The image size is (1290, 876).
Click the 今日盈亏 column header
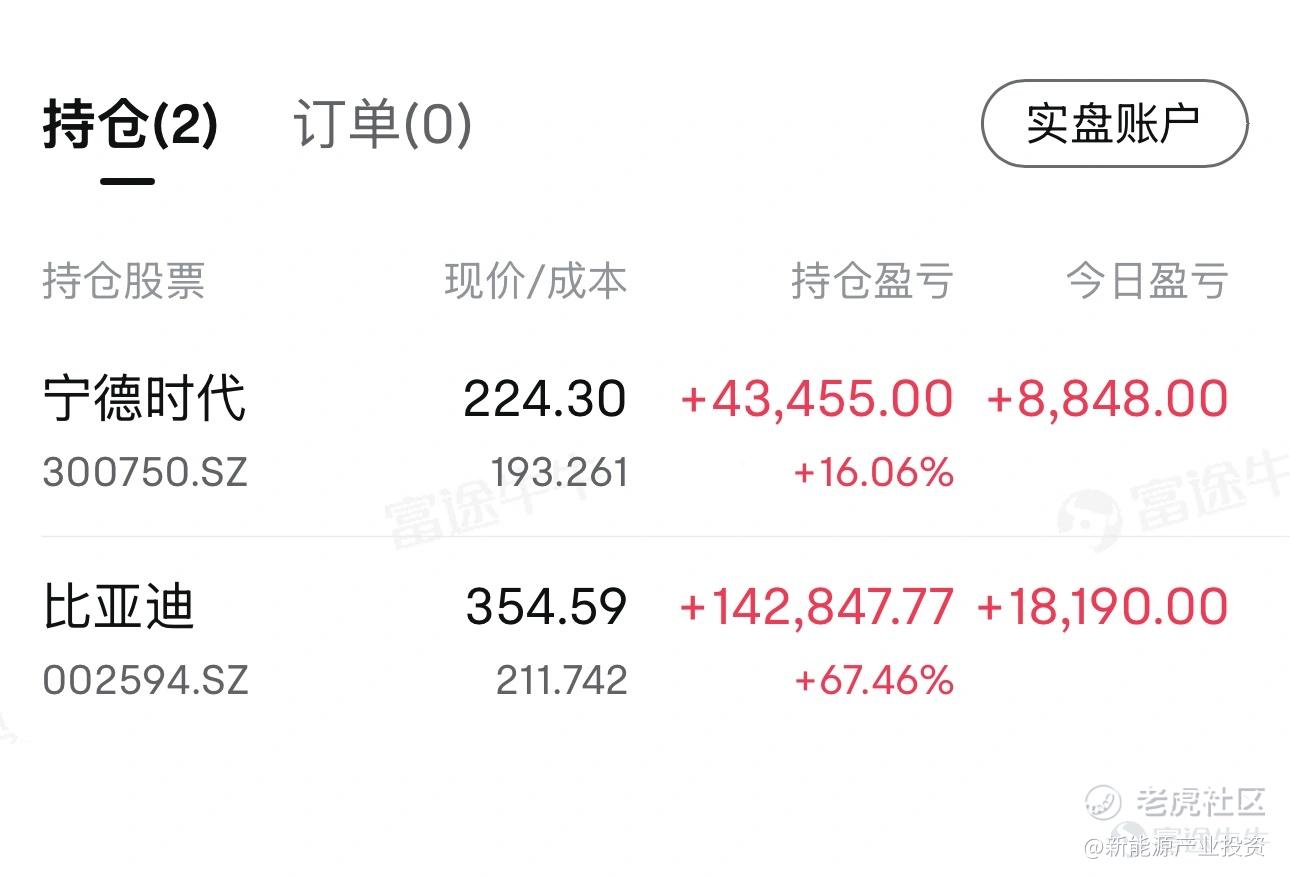coord(1147,281)
